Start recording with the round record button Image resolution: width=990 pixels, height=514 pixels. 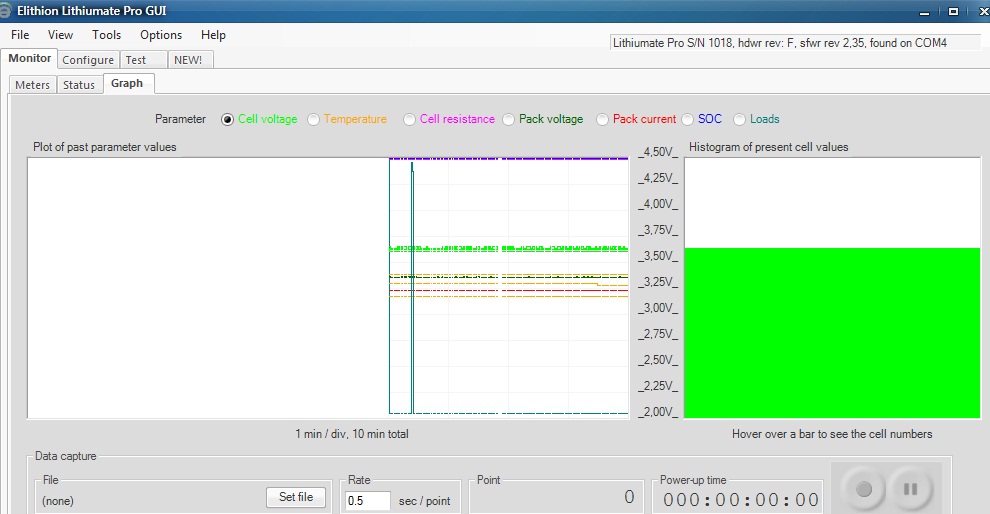[864, 489]
